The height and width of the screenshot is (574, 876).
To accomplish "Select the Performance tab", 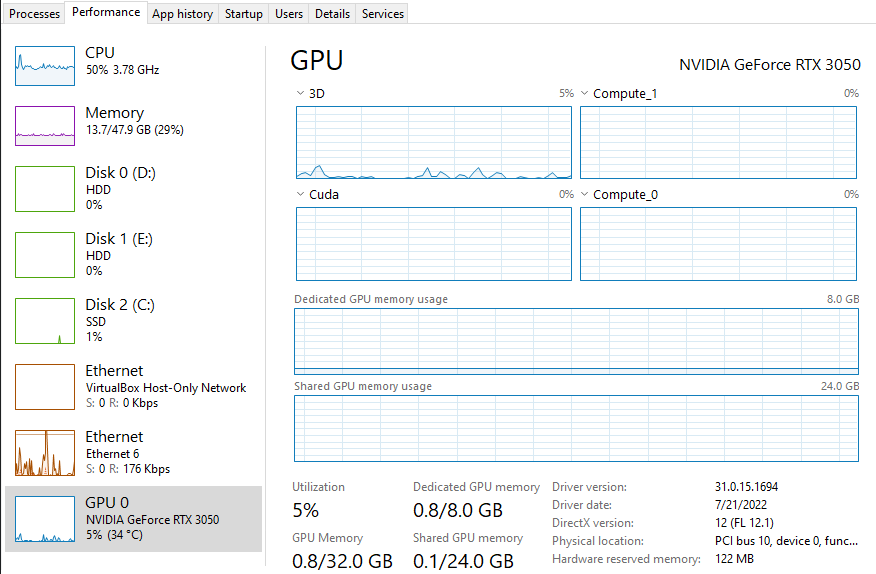I will point(106,12).
